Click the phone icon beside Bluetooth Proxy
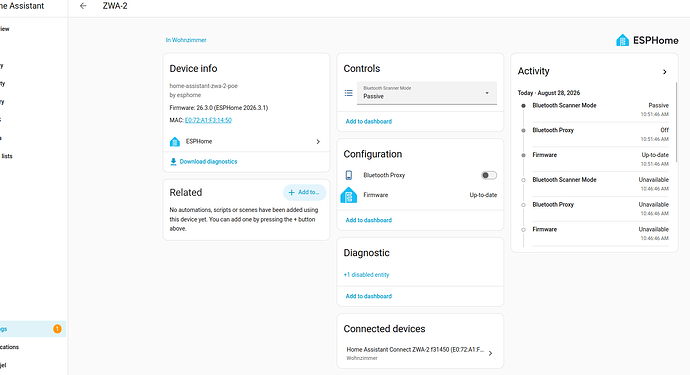 click(x=349, y=175)
